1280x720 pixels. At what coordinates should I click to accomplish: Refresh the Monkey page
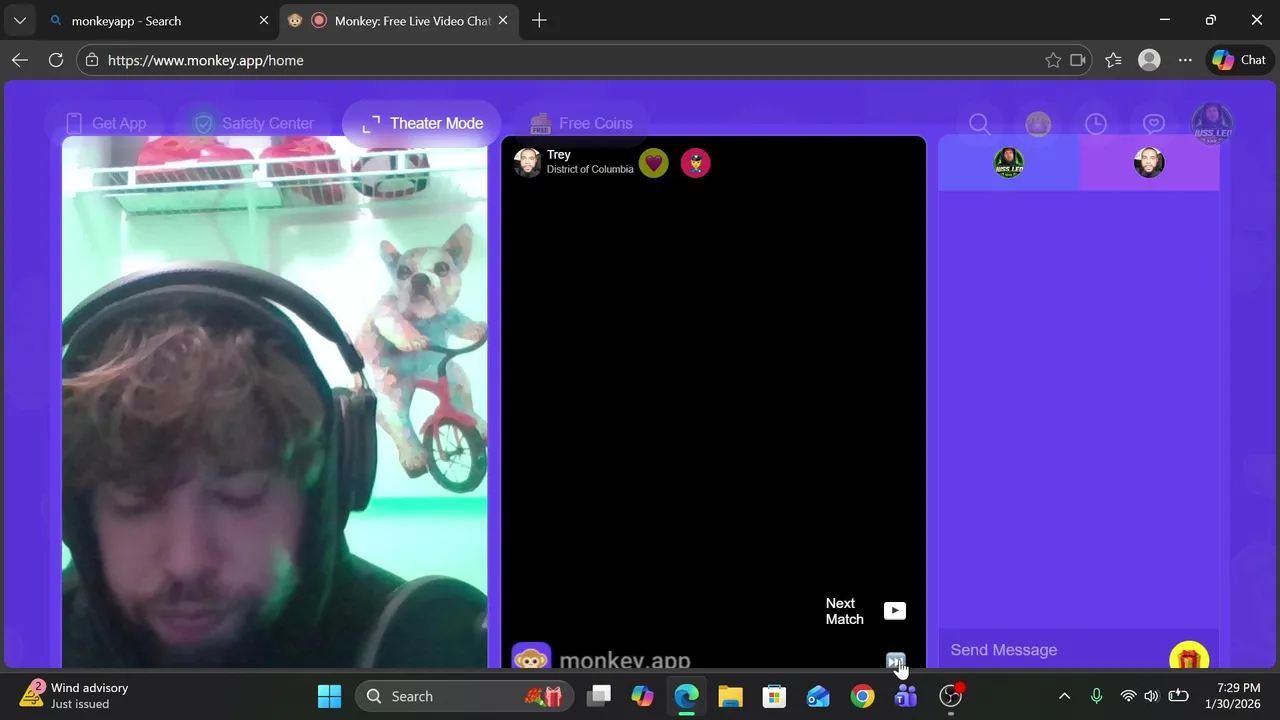(56, 60)
